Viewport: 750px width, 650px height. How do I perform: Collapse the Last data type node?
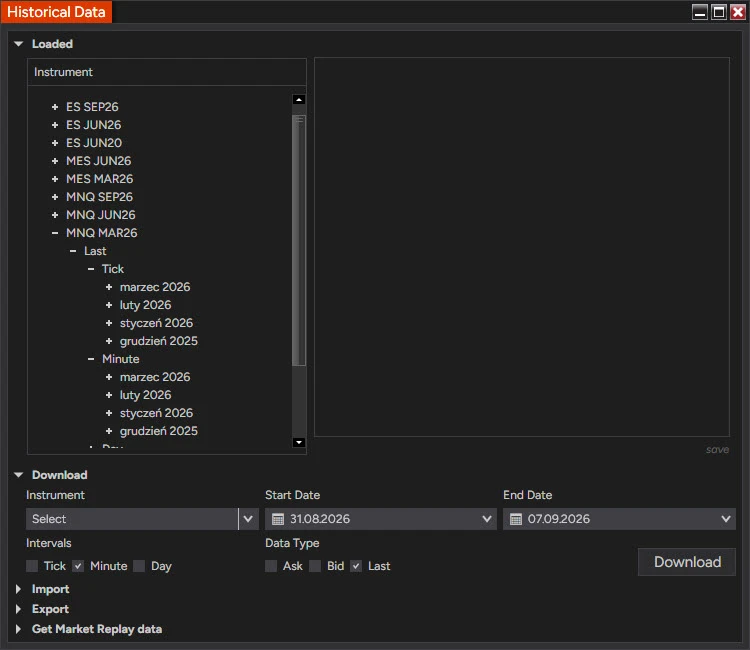coord(73,251)
